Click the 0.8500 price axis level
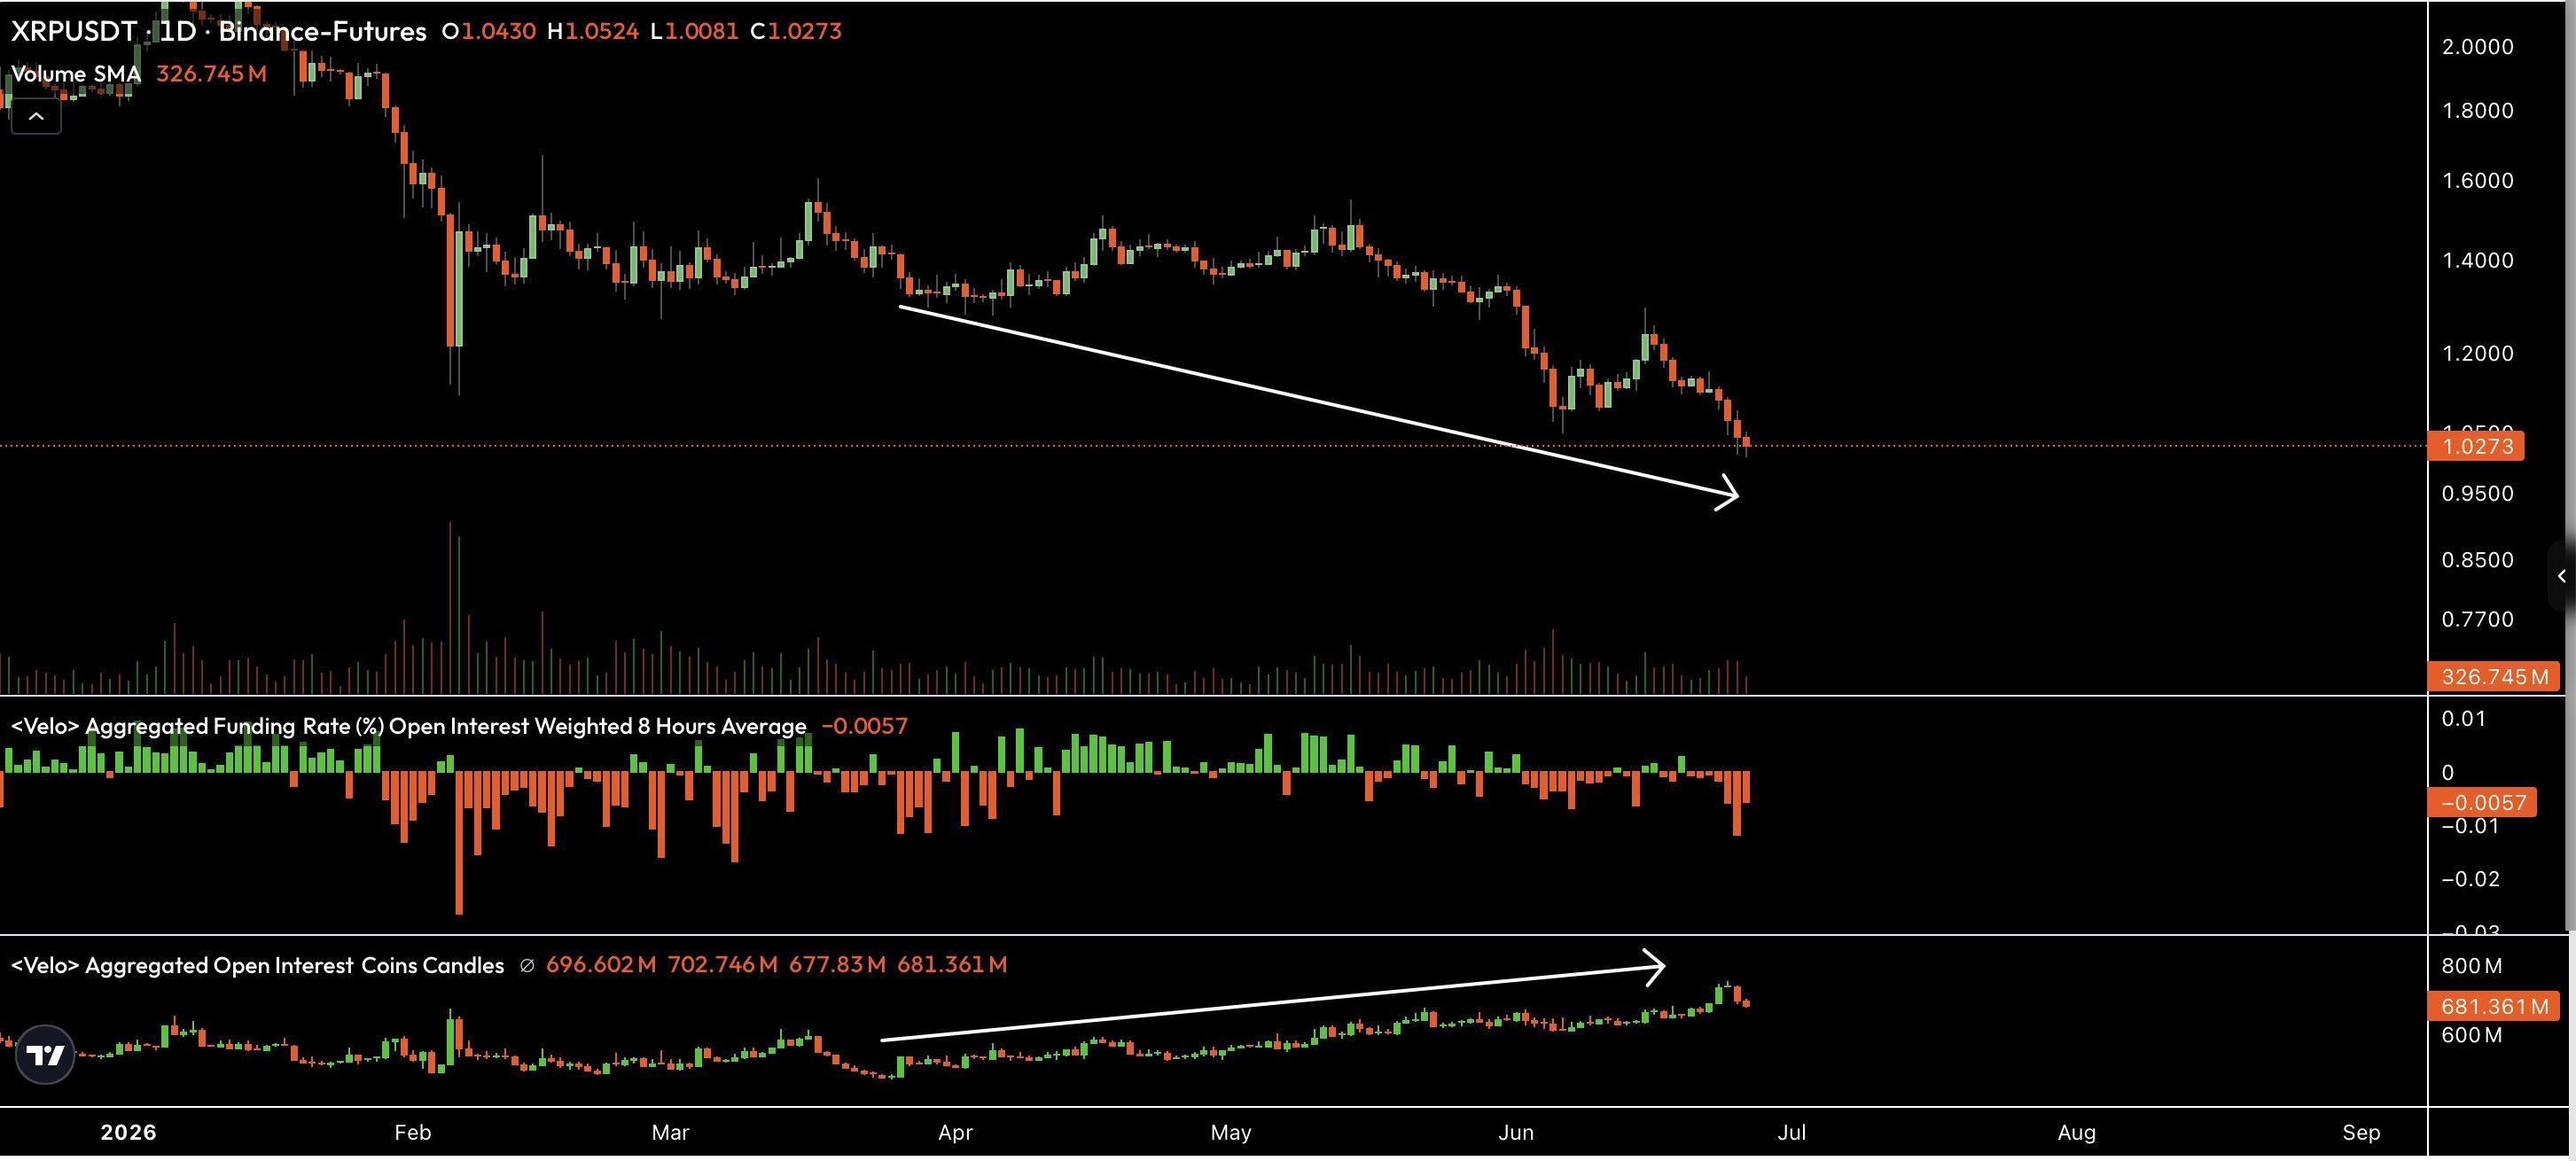This screenshot has height=1161, width=2576. point(2477,560)
